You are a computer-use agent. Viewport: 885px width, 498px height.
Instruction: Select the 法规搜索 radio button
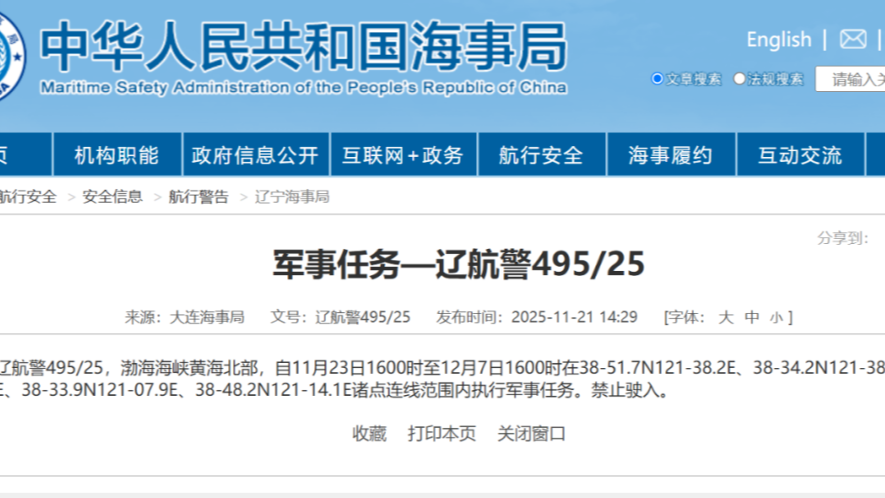click(x=739, y=78)
